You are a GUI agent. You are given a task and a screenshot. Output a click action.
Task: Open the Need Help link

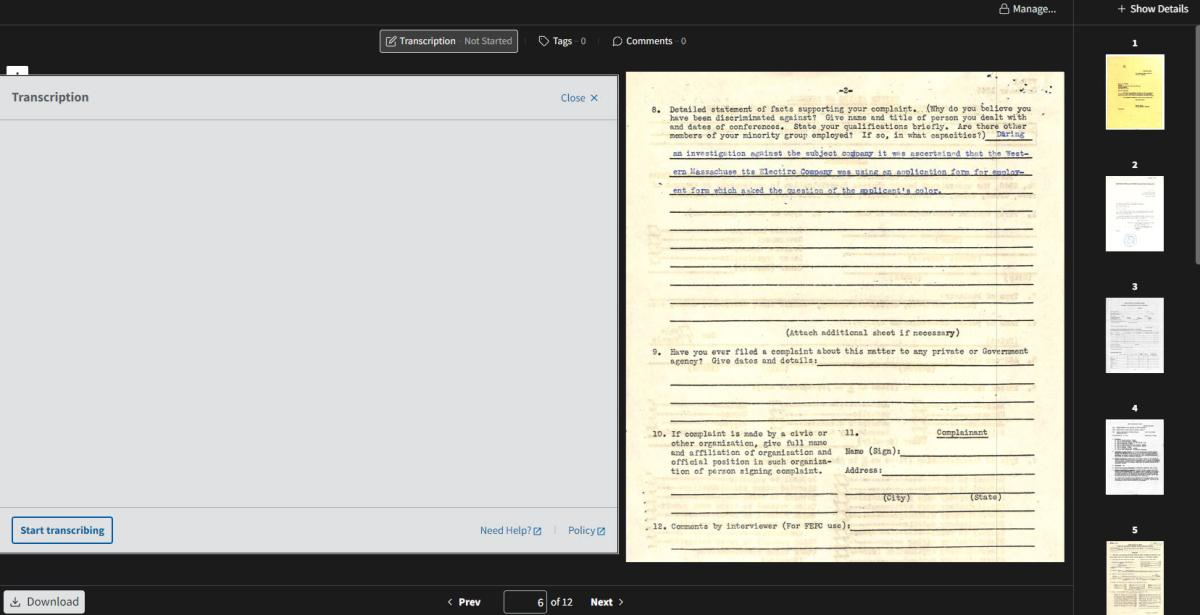point(510,531)
